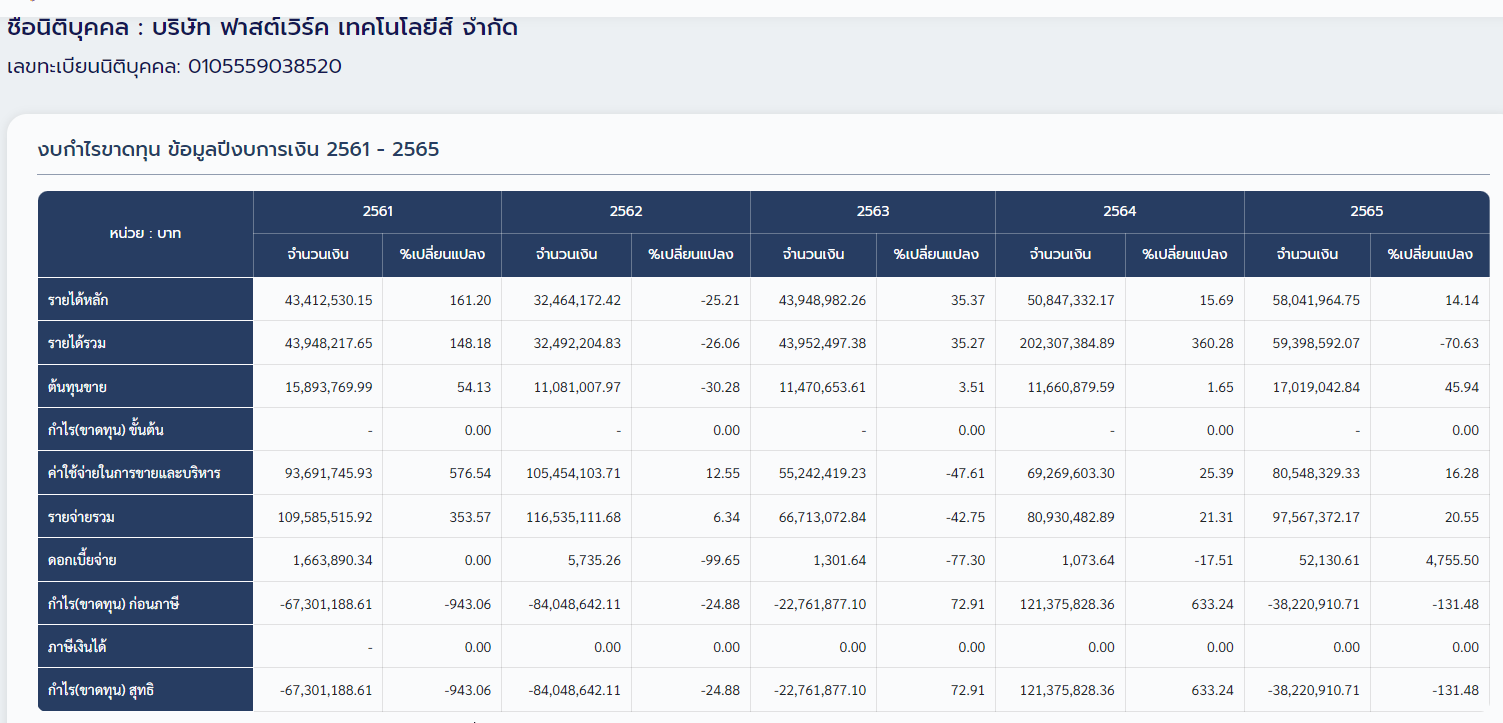The width and height of the screenshot is (1503, 723).
Task: Click the %เปลี่ยนแปลง subheader under 2564
Action: coord(1185,255)
